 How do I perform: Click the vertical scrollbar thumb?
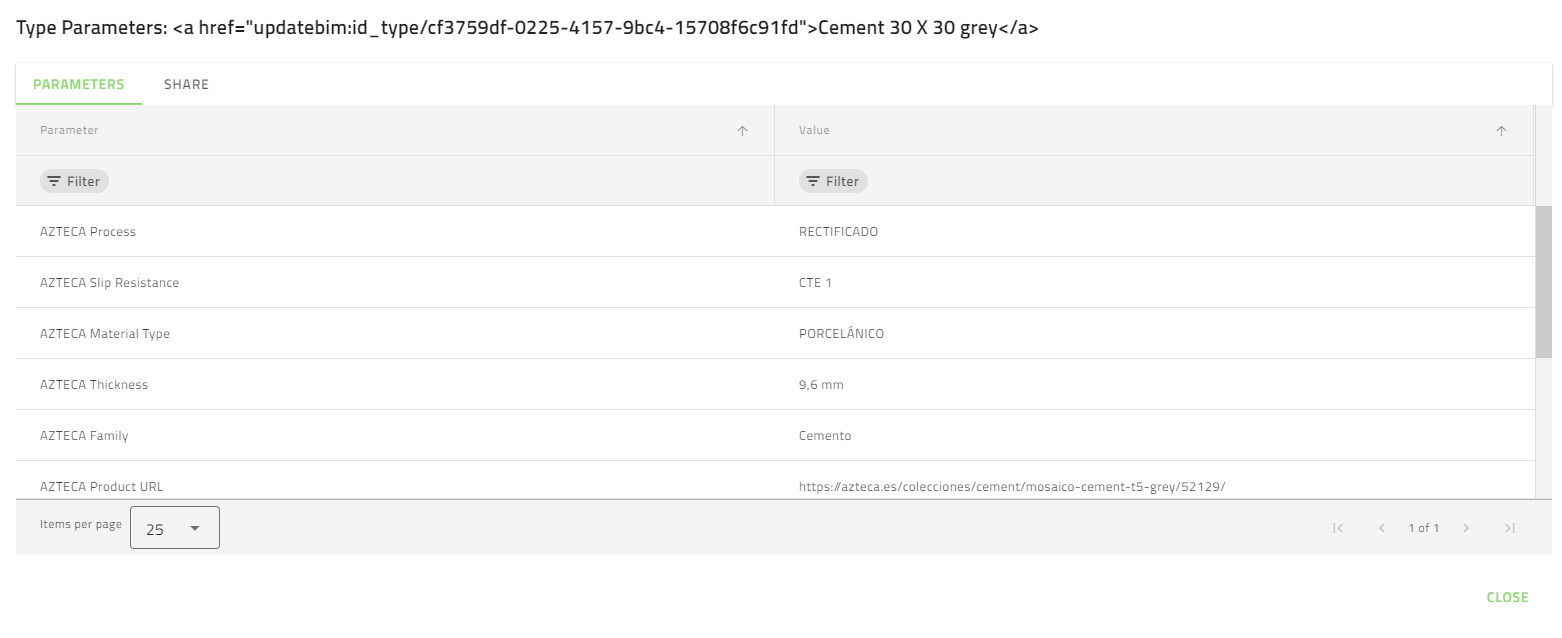click(1544, 281)
